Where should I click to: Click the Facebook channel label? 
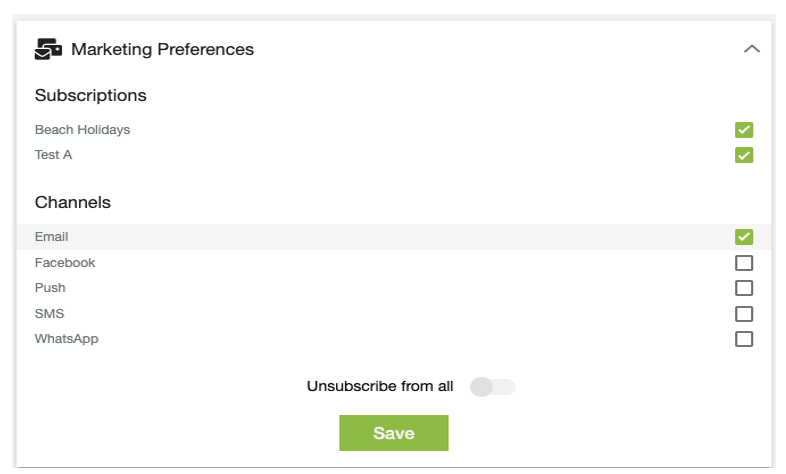tap(65, 263)
